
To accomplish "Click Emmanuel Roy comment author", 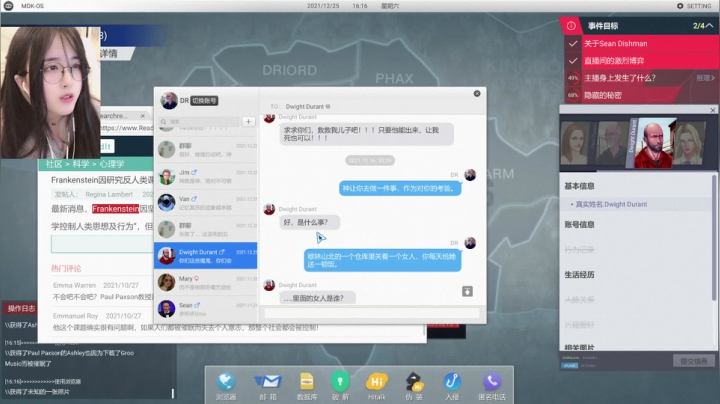I will [75, 316].
